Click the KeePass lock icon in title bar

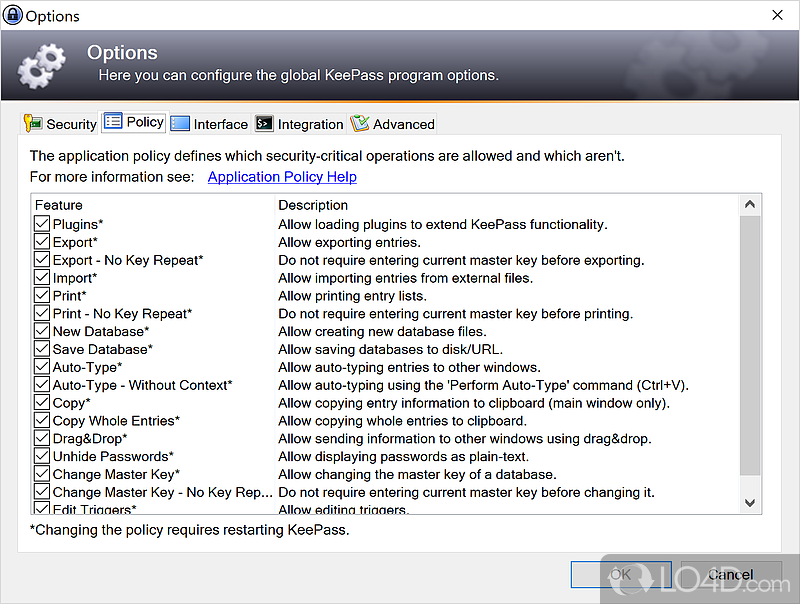(x=13, y=15)
